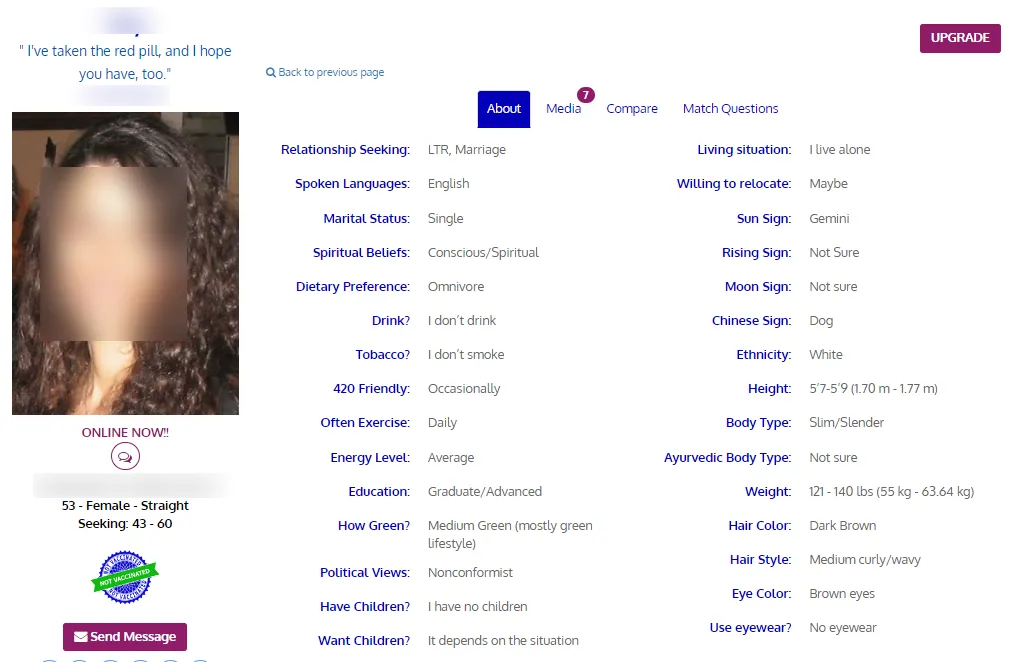Click the red pill headline quote
Screen dimensions: 1018x662
125,62
